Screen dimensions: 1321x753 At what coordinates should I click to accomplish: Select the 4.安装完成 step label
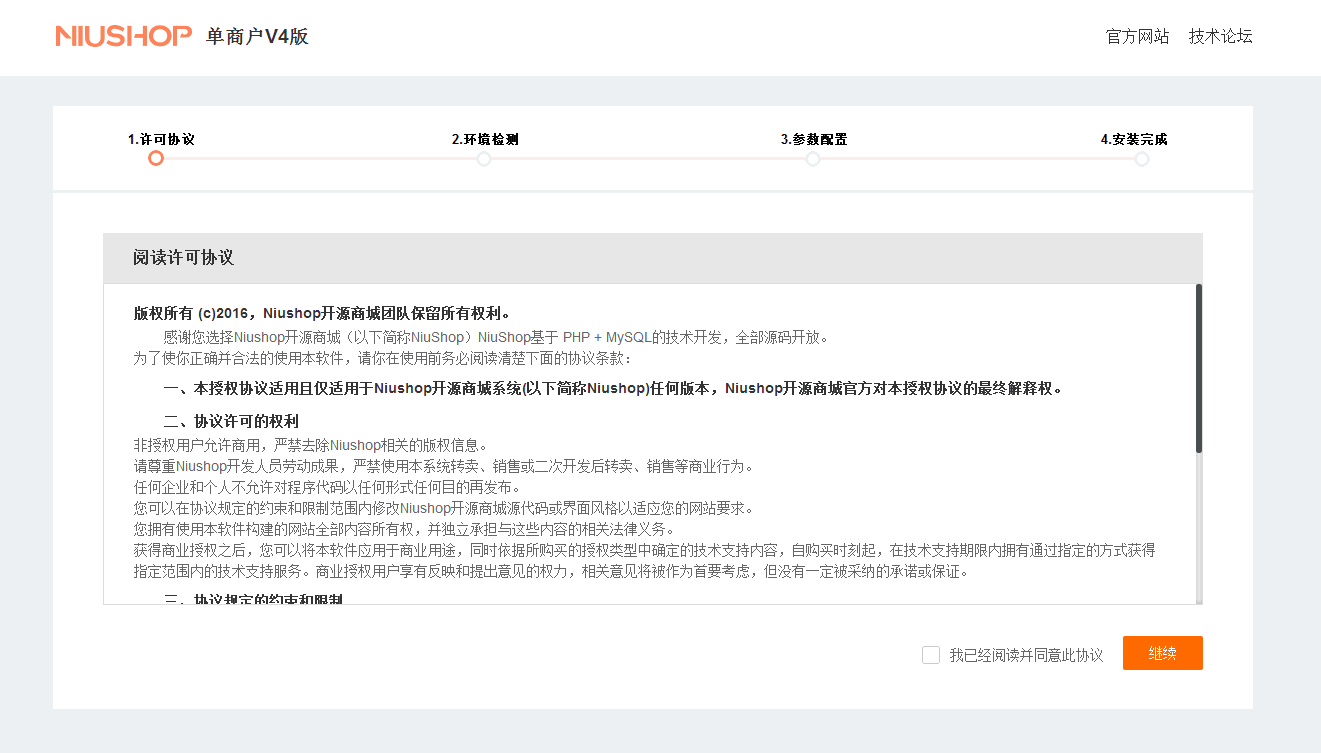[x=1134, y=139]
